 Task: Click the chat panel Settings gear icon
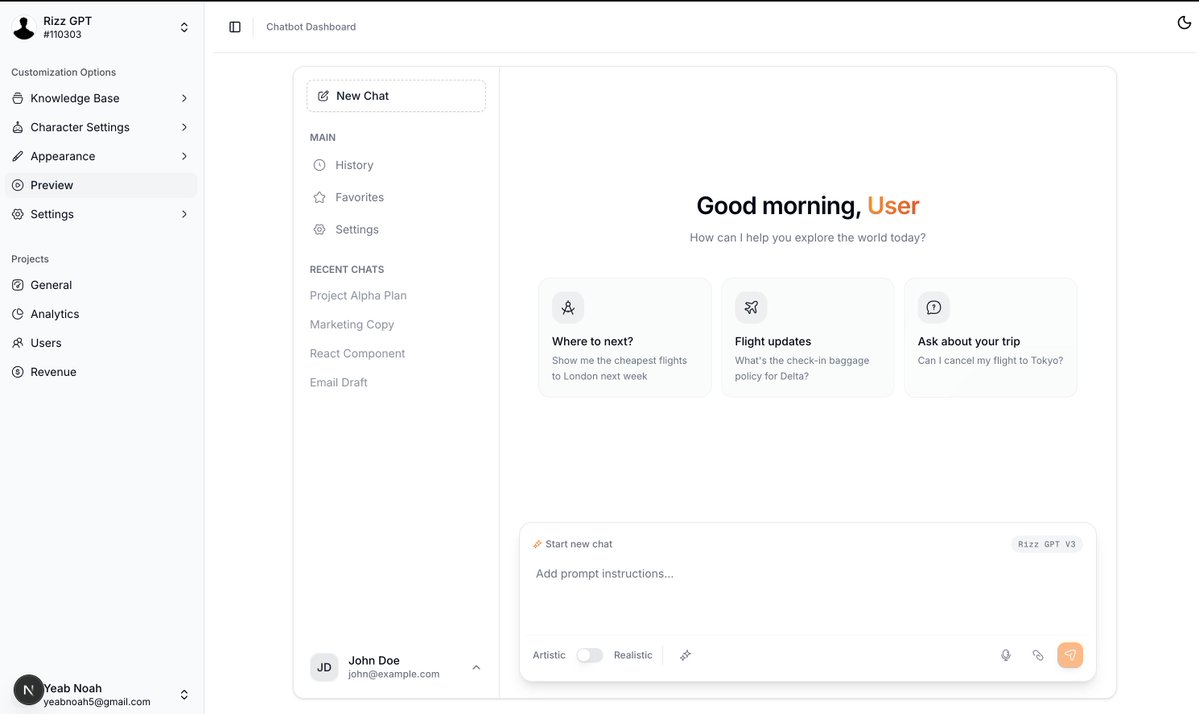coord(320,229)
